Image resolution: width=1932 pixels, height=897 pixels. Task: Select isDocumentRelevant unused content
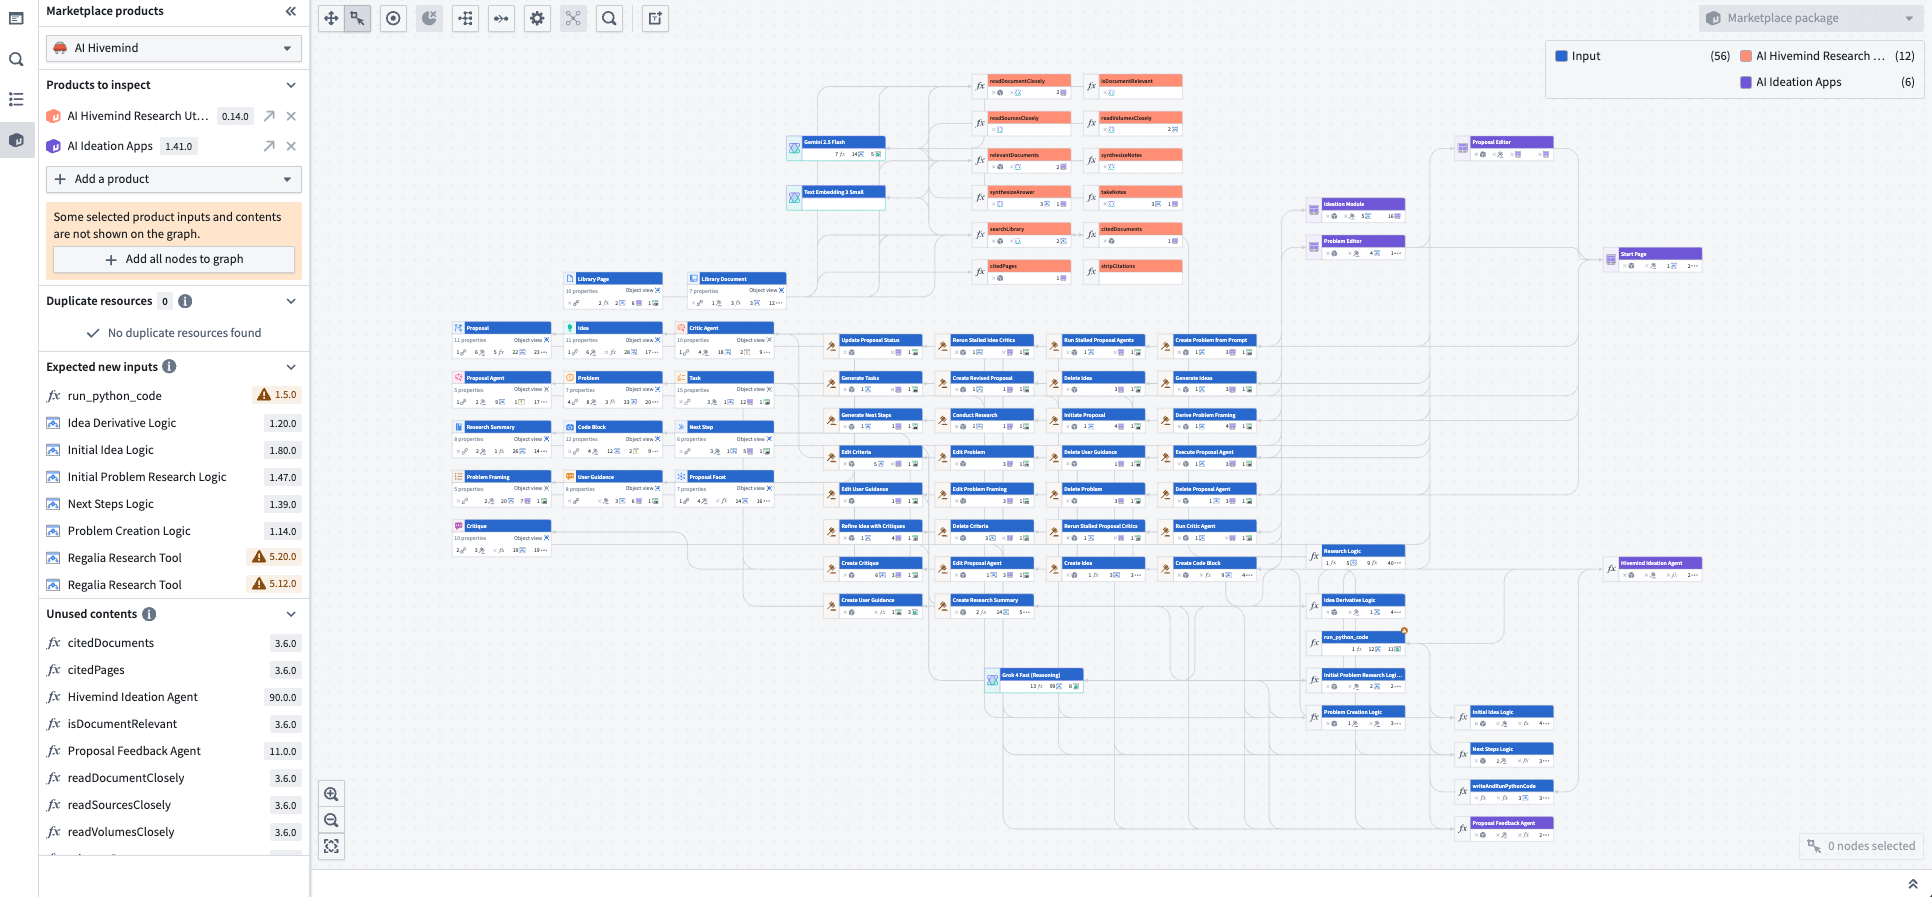[x=174, y=724]
